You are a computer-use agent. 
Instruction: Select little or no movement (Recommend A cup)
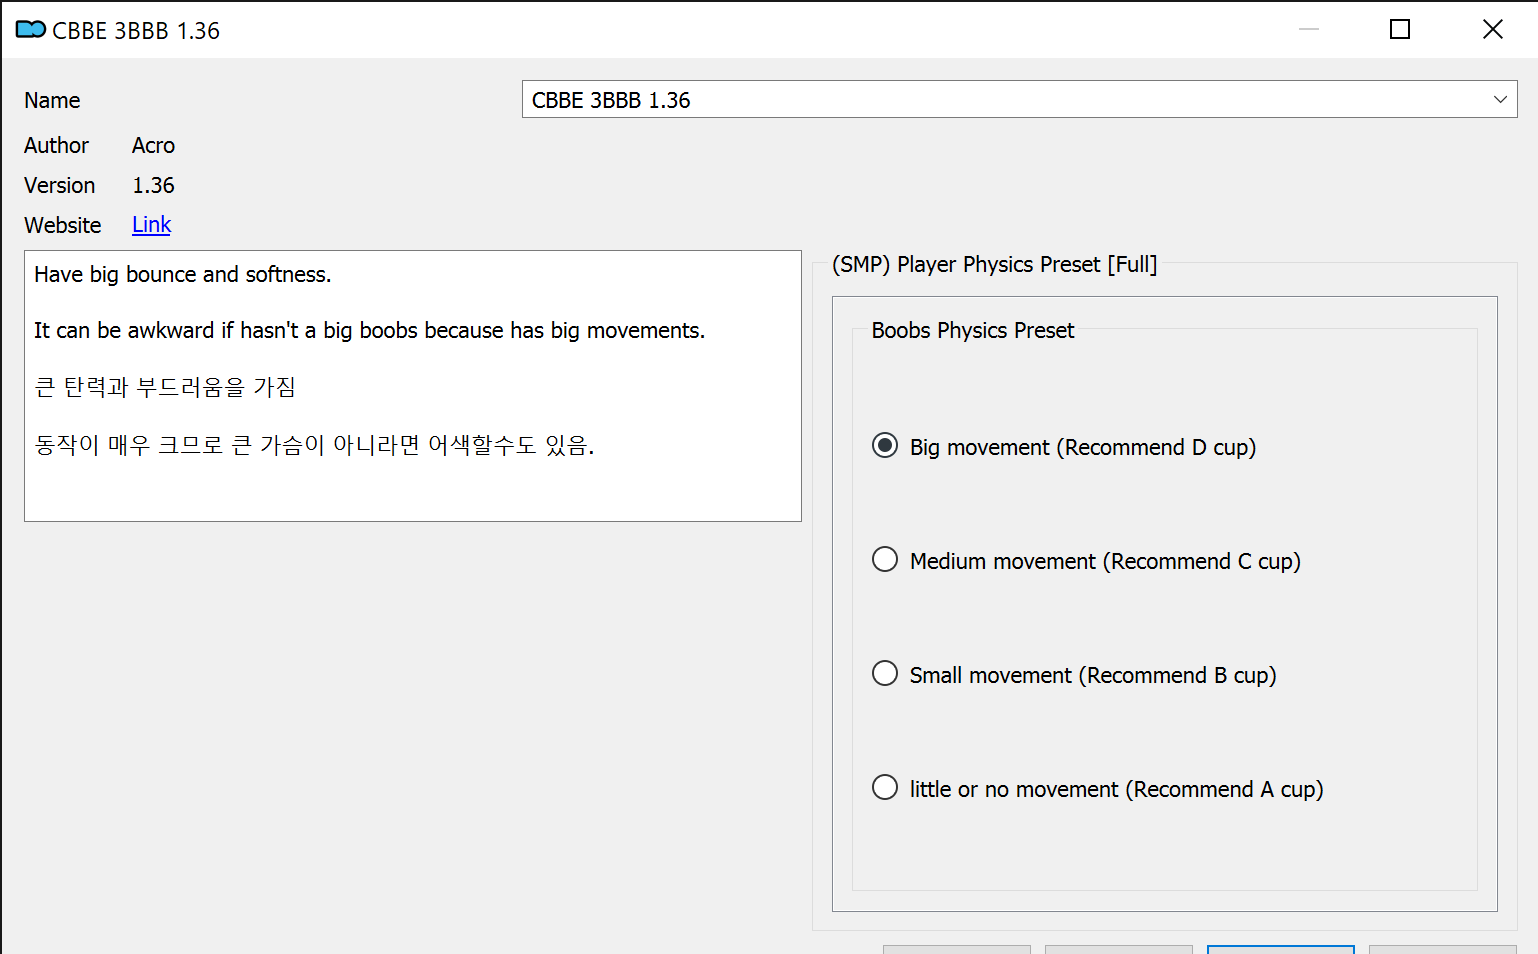(x=1097, y=788)
